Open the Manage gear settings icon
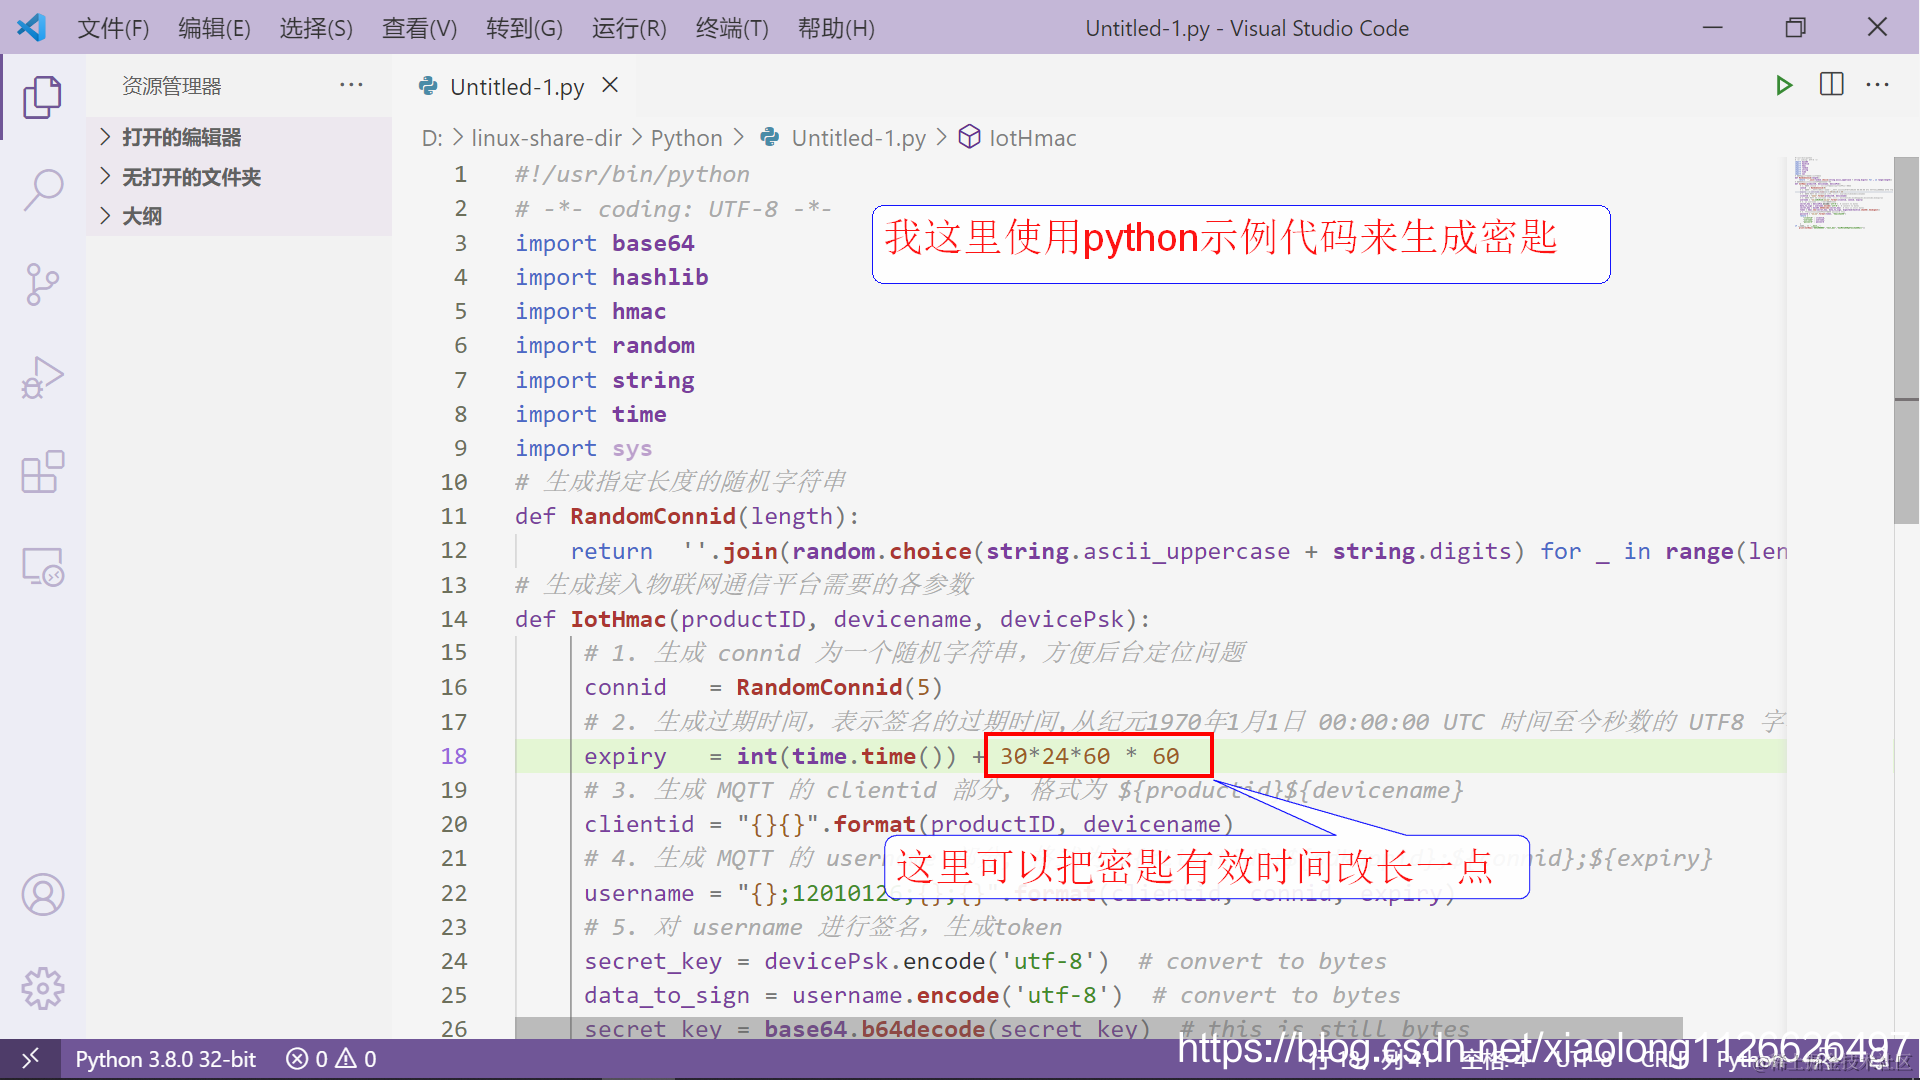 [42, 989]
